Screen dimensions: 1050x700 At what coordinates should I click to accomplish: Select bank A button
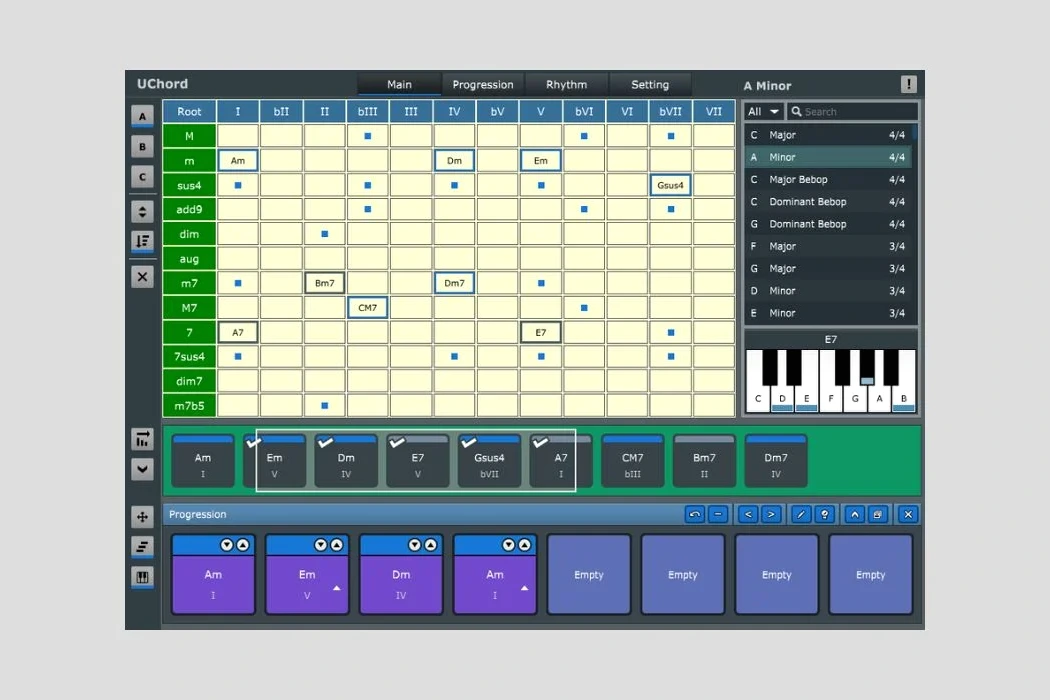coord(142,117)
